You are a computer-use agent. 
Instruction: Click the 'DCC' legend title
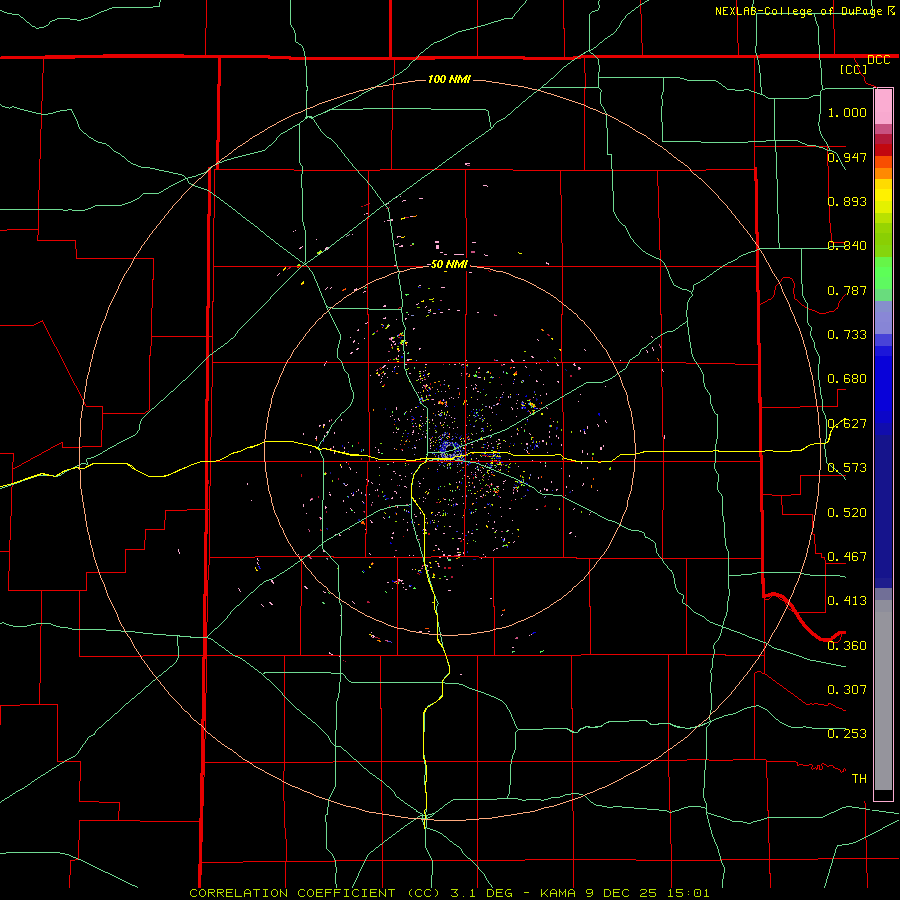click(878, 60)
